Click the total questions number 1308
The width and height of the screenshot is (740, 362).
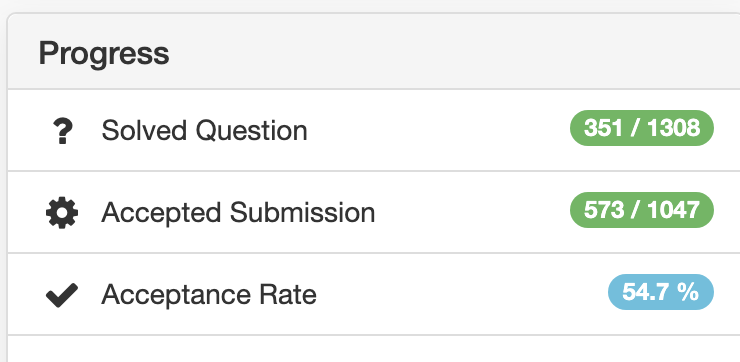point(674,128)
